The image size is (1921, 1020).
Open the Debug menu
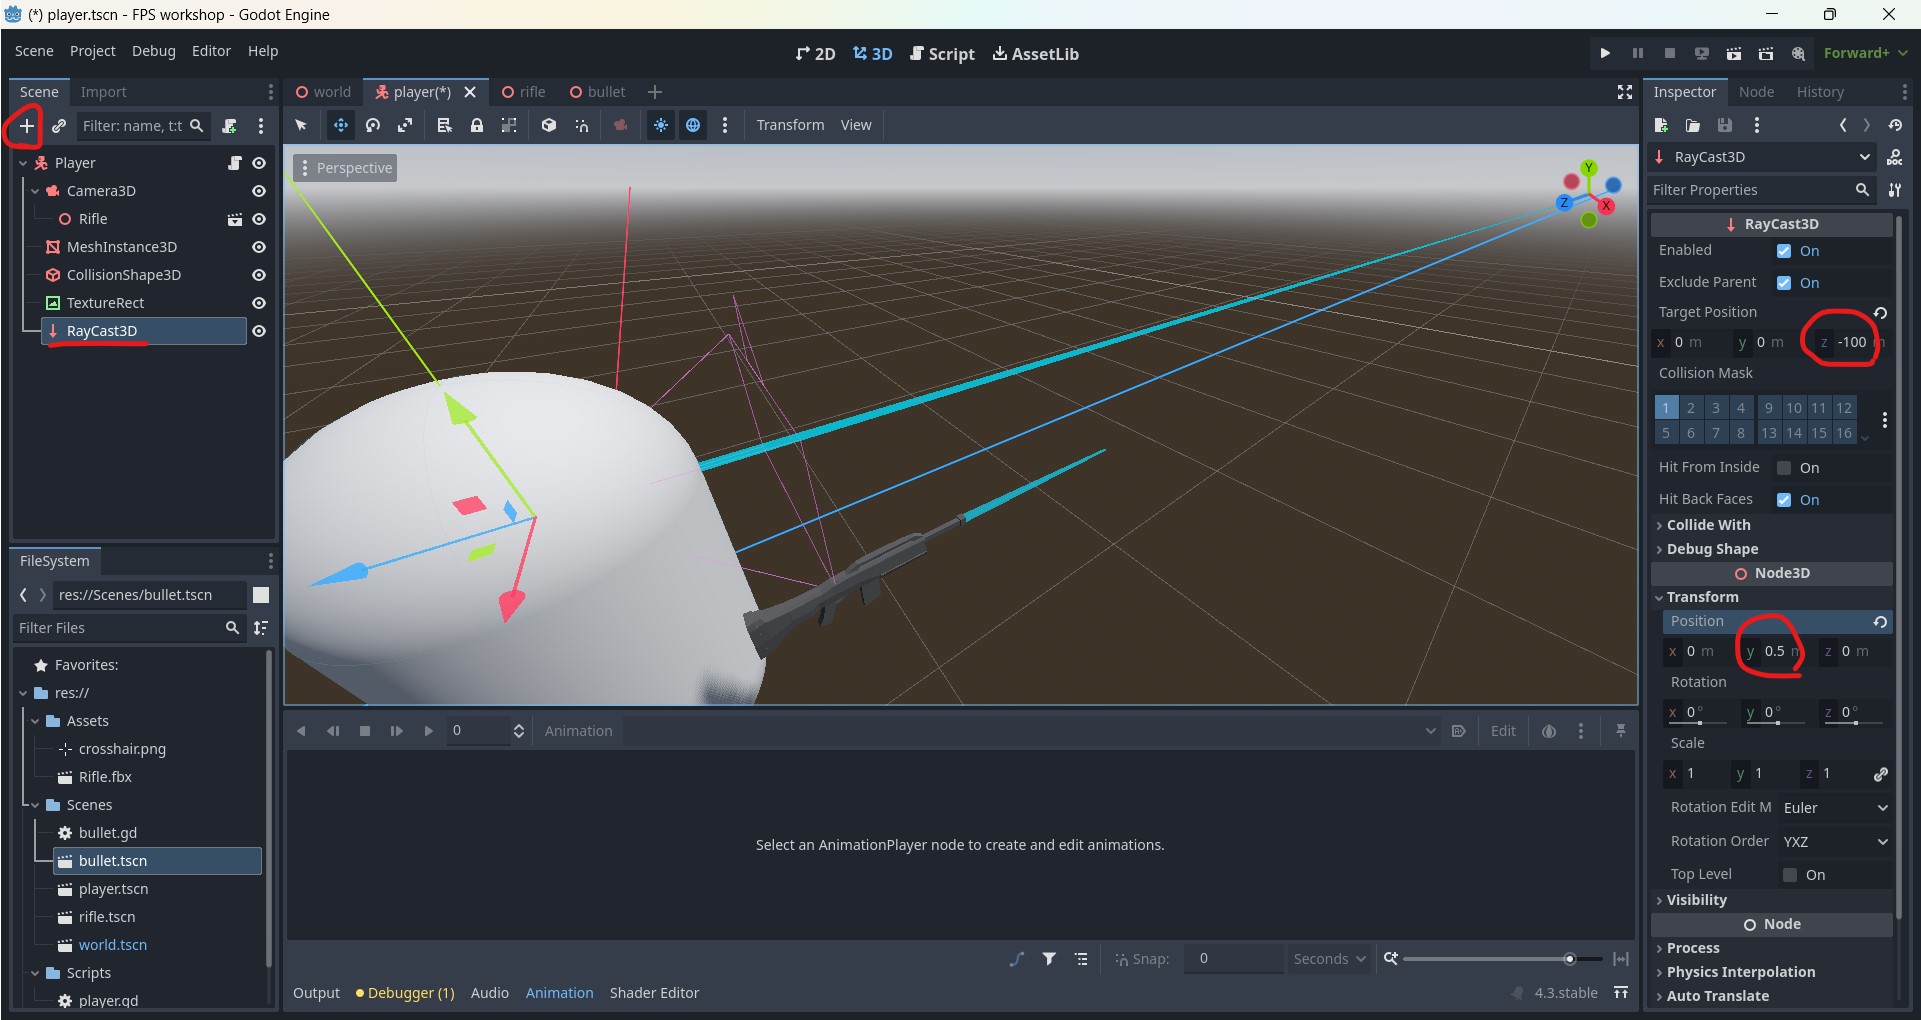coord(153,51)
